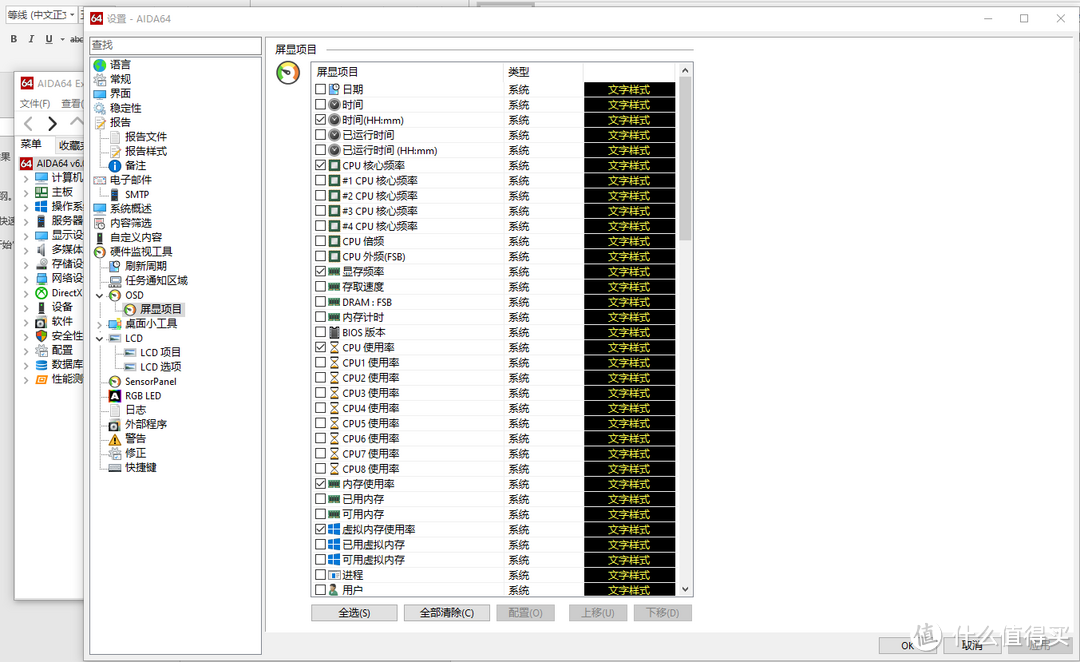Click the globe icon next to 语言
This screenshot has height=662, width=1080.
(100, 65)
